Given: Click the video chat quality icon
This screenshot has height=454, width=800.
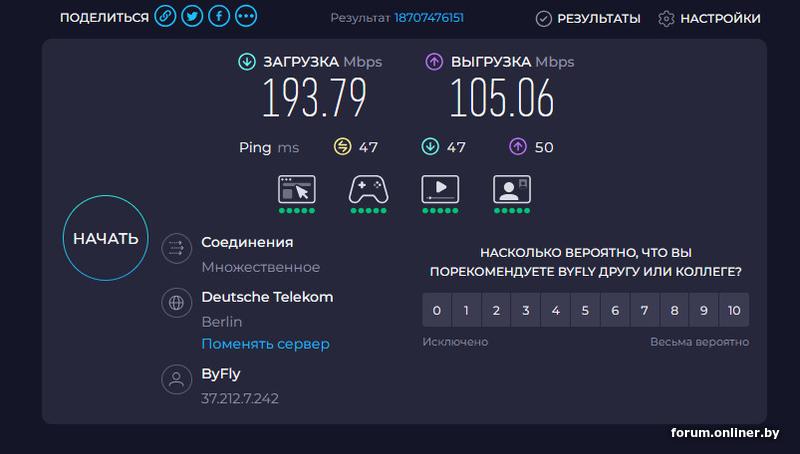Looking at the screenshot, I should 512,189.
